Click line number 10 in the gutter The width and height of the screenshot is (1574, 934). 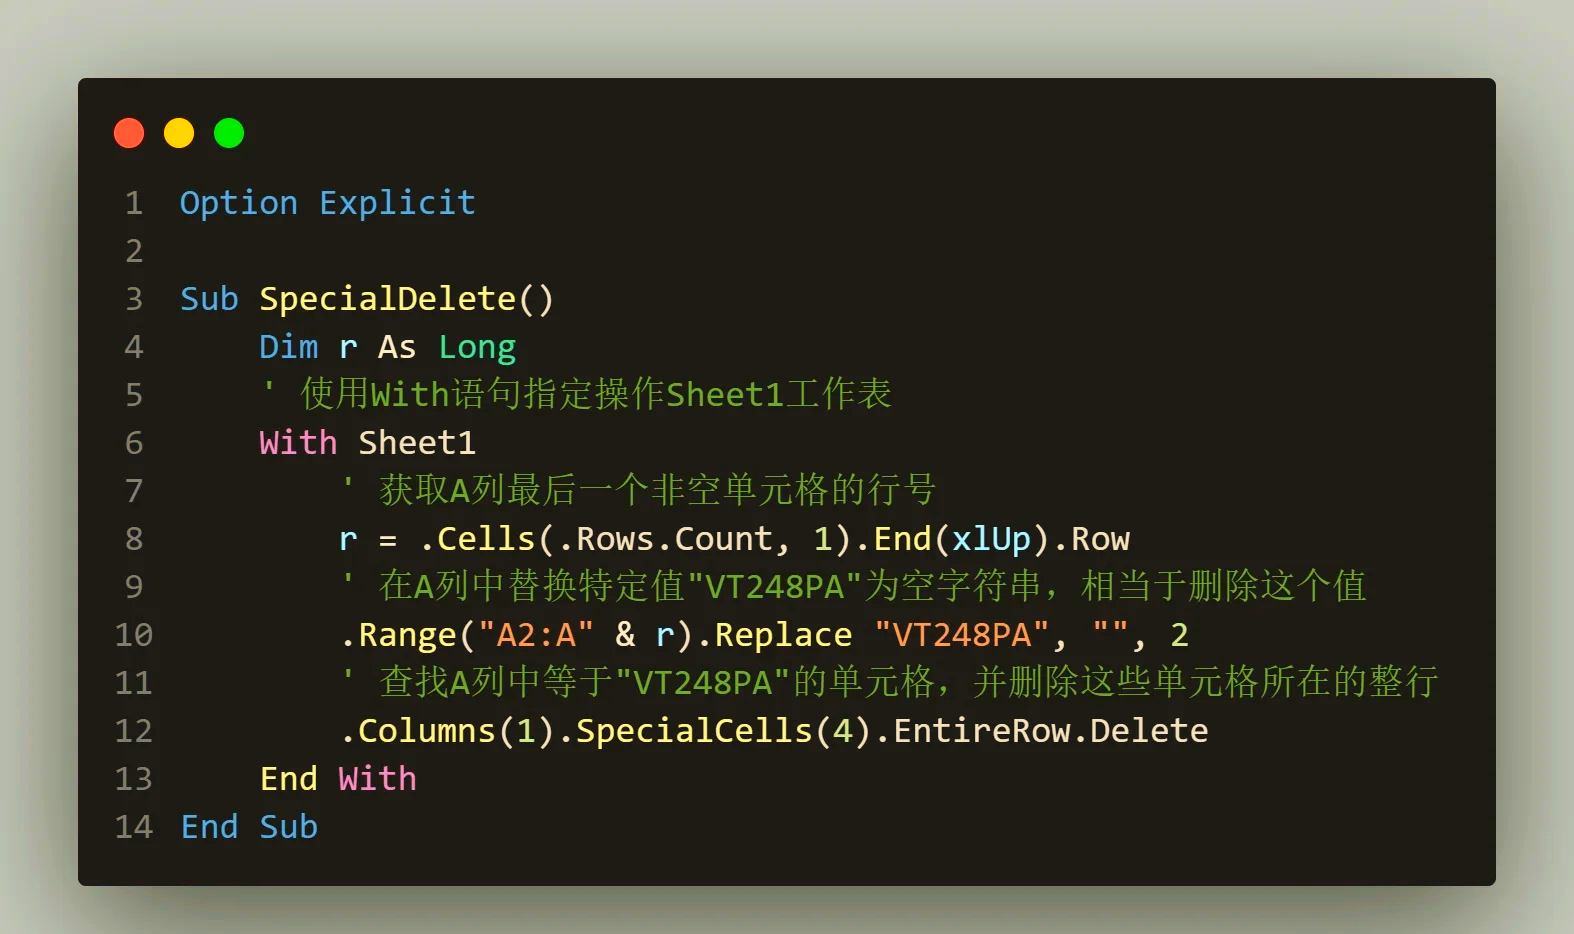tap(134, 635)
